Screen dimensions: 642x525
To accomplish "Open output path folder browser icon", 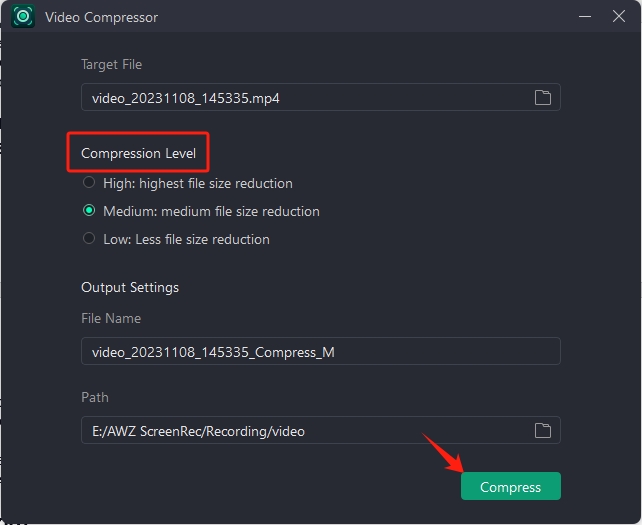I will tap(543, 430).
